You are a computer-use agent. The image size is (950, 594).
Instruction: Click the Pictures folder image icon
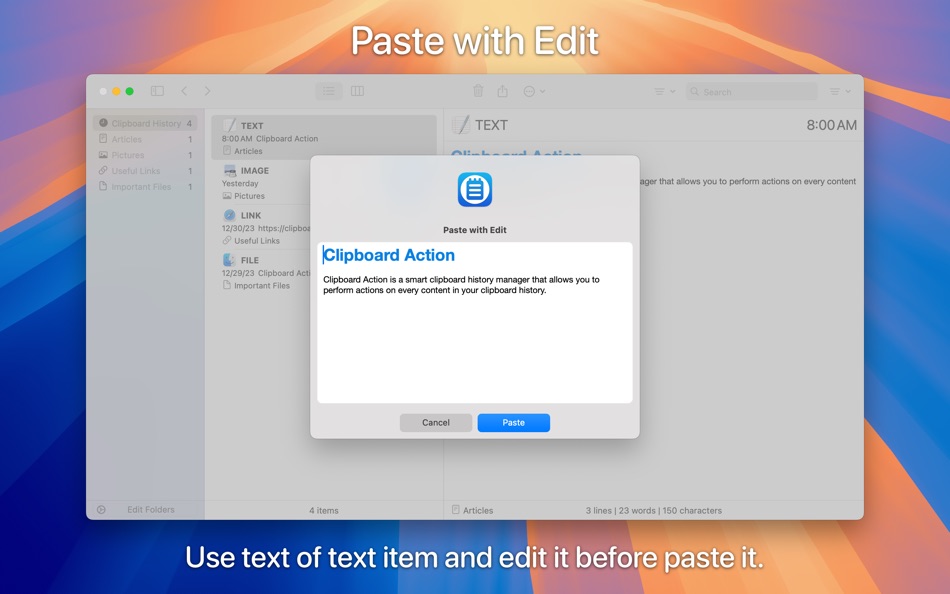(x=103, y=155)
